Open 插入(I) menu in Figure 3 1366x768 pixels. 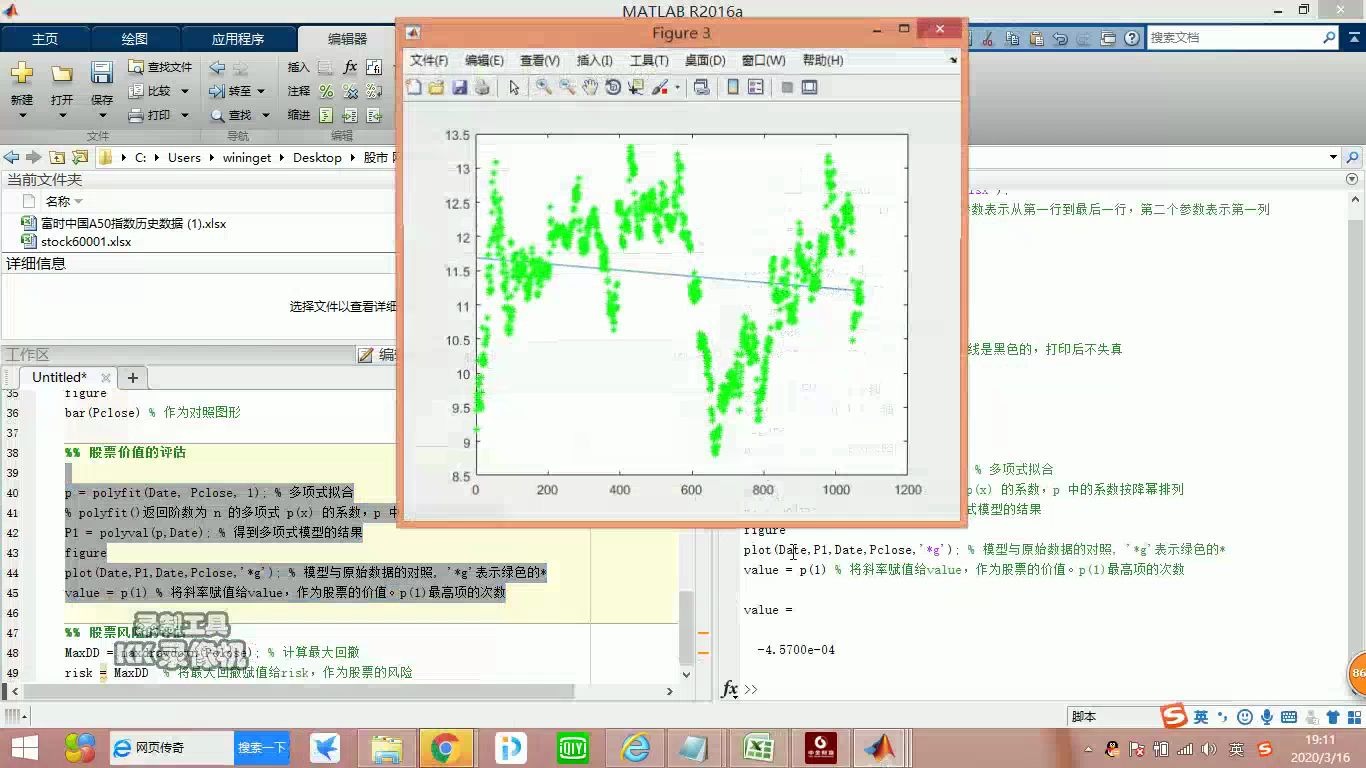(595, 60)
